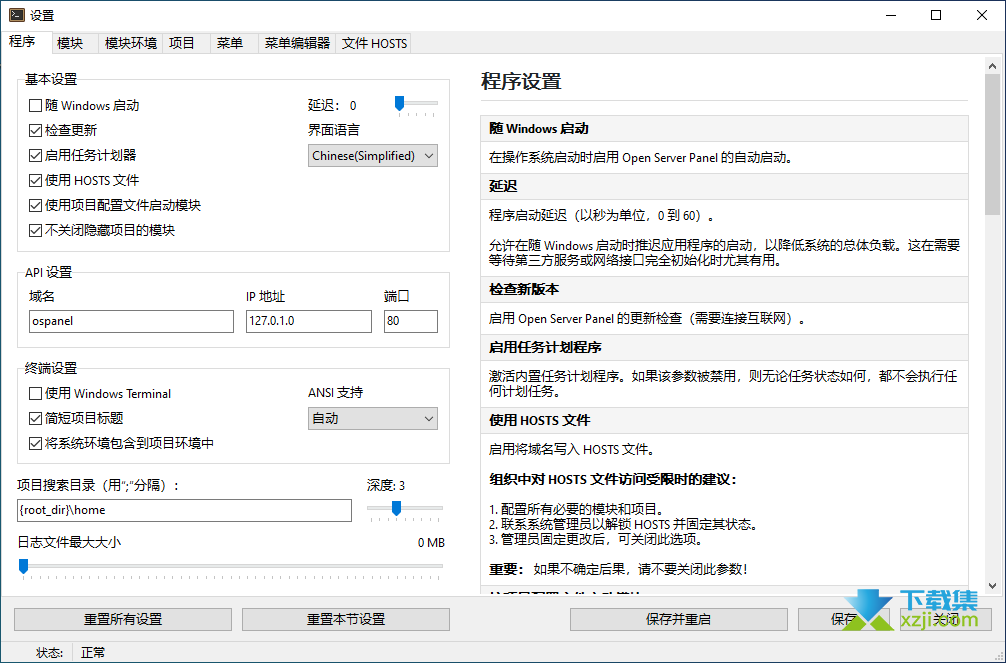The height and width of the screenshot is (663, 1006).
Task: Enable 随 Windows 启动 checkbox
Action: [34, 105]
